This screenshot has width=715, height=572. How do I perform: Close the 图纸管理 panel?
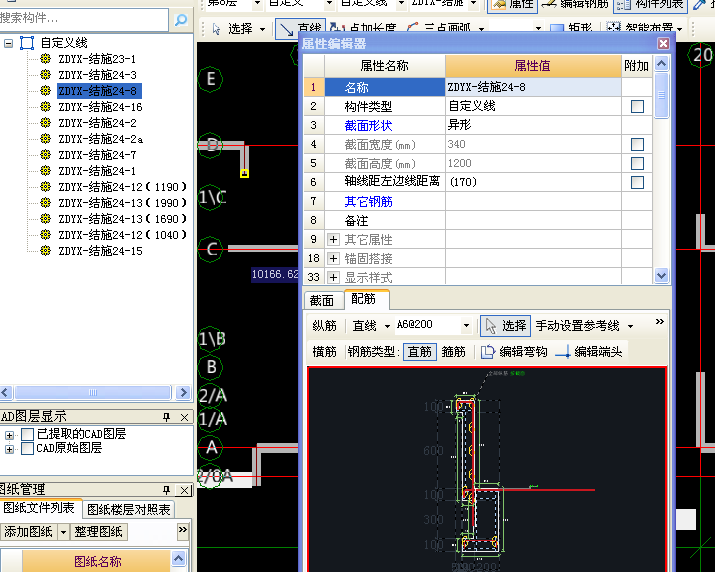pyautogui.click(x=184, y=490)
